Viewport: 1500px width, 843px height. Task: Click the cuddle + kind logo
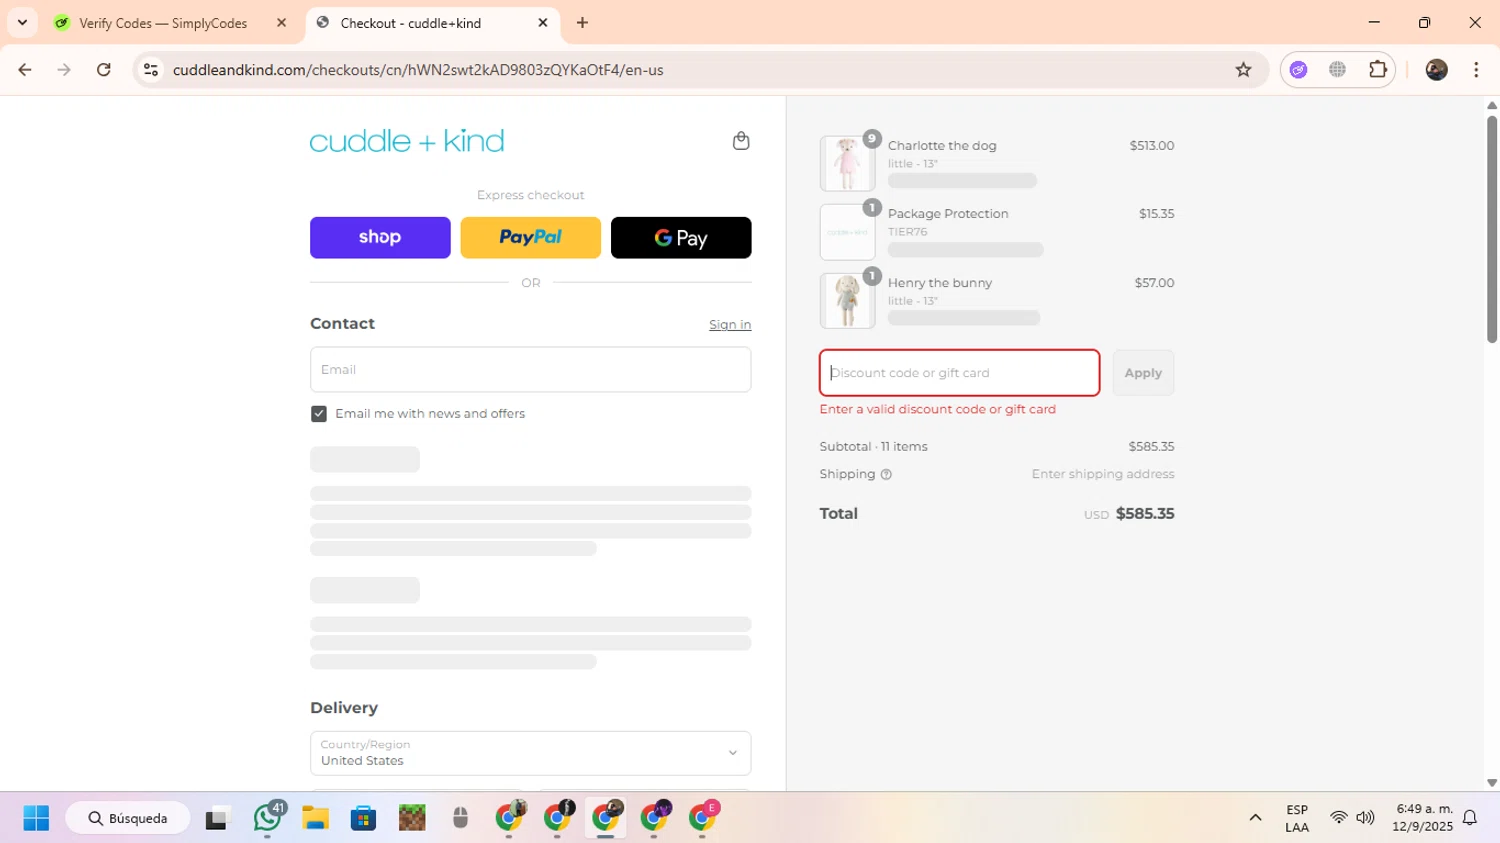tap(407, 141)
